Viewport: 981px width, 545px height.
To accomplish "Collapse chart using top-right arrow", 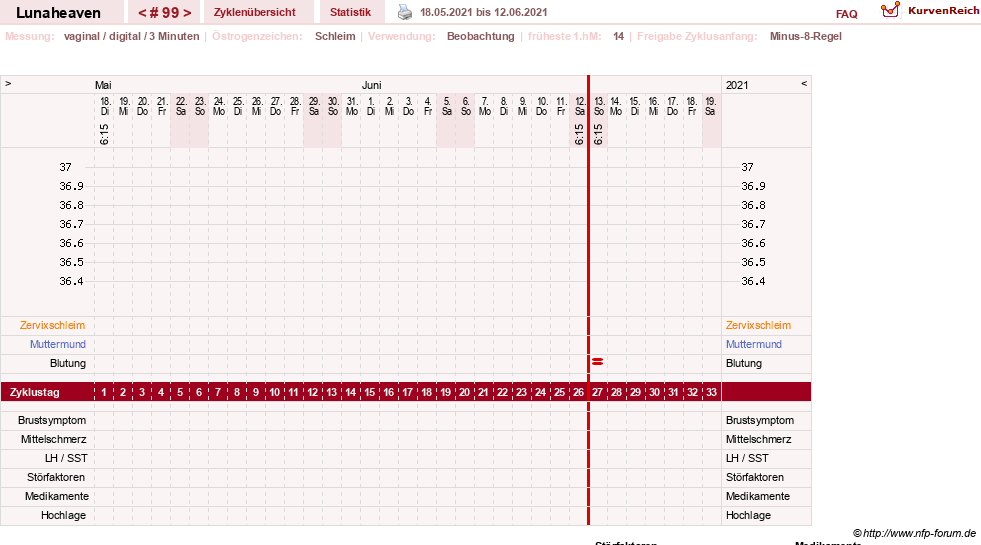I will point(804,83).
